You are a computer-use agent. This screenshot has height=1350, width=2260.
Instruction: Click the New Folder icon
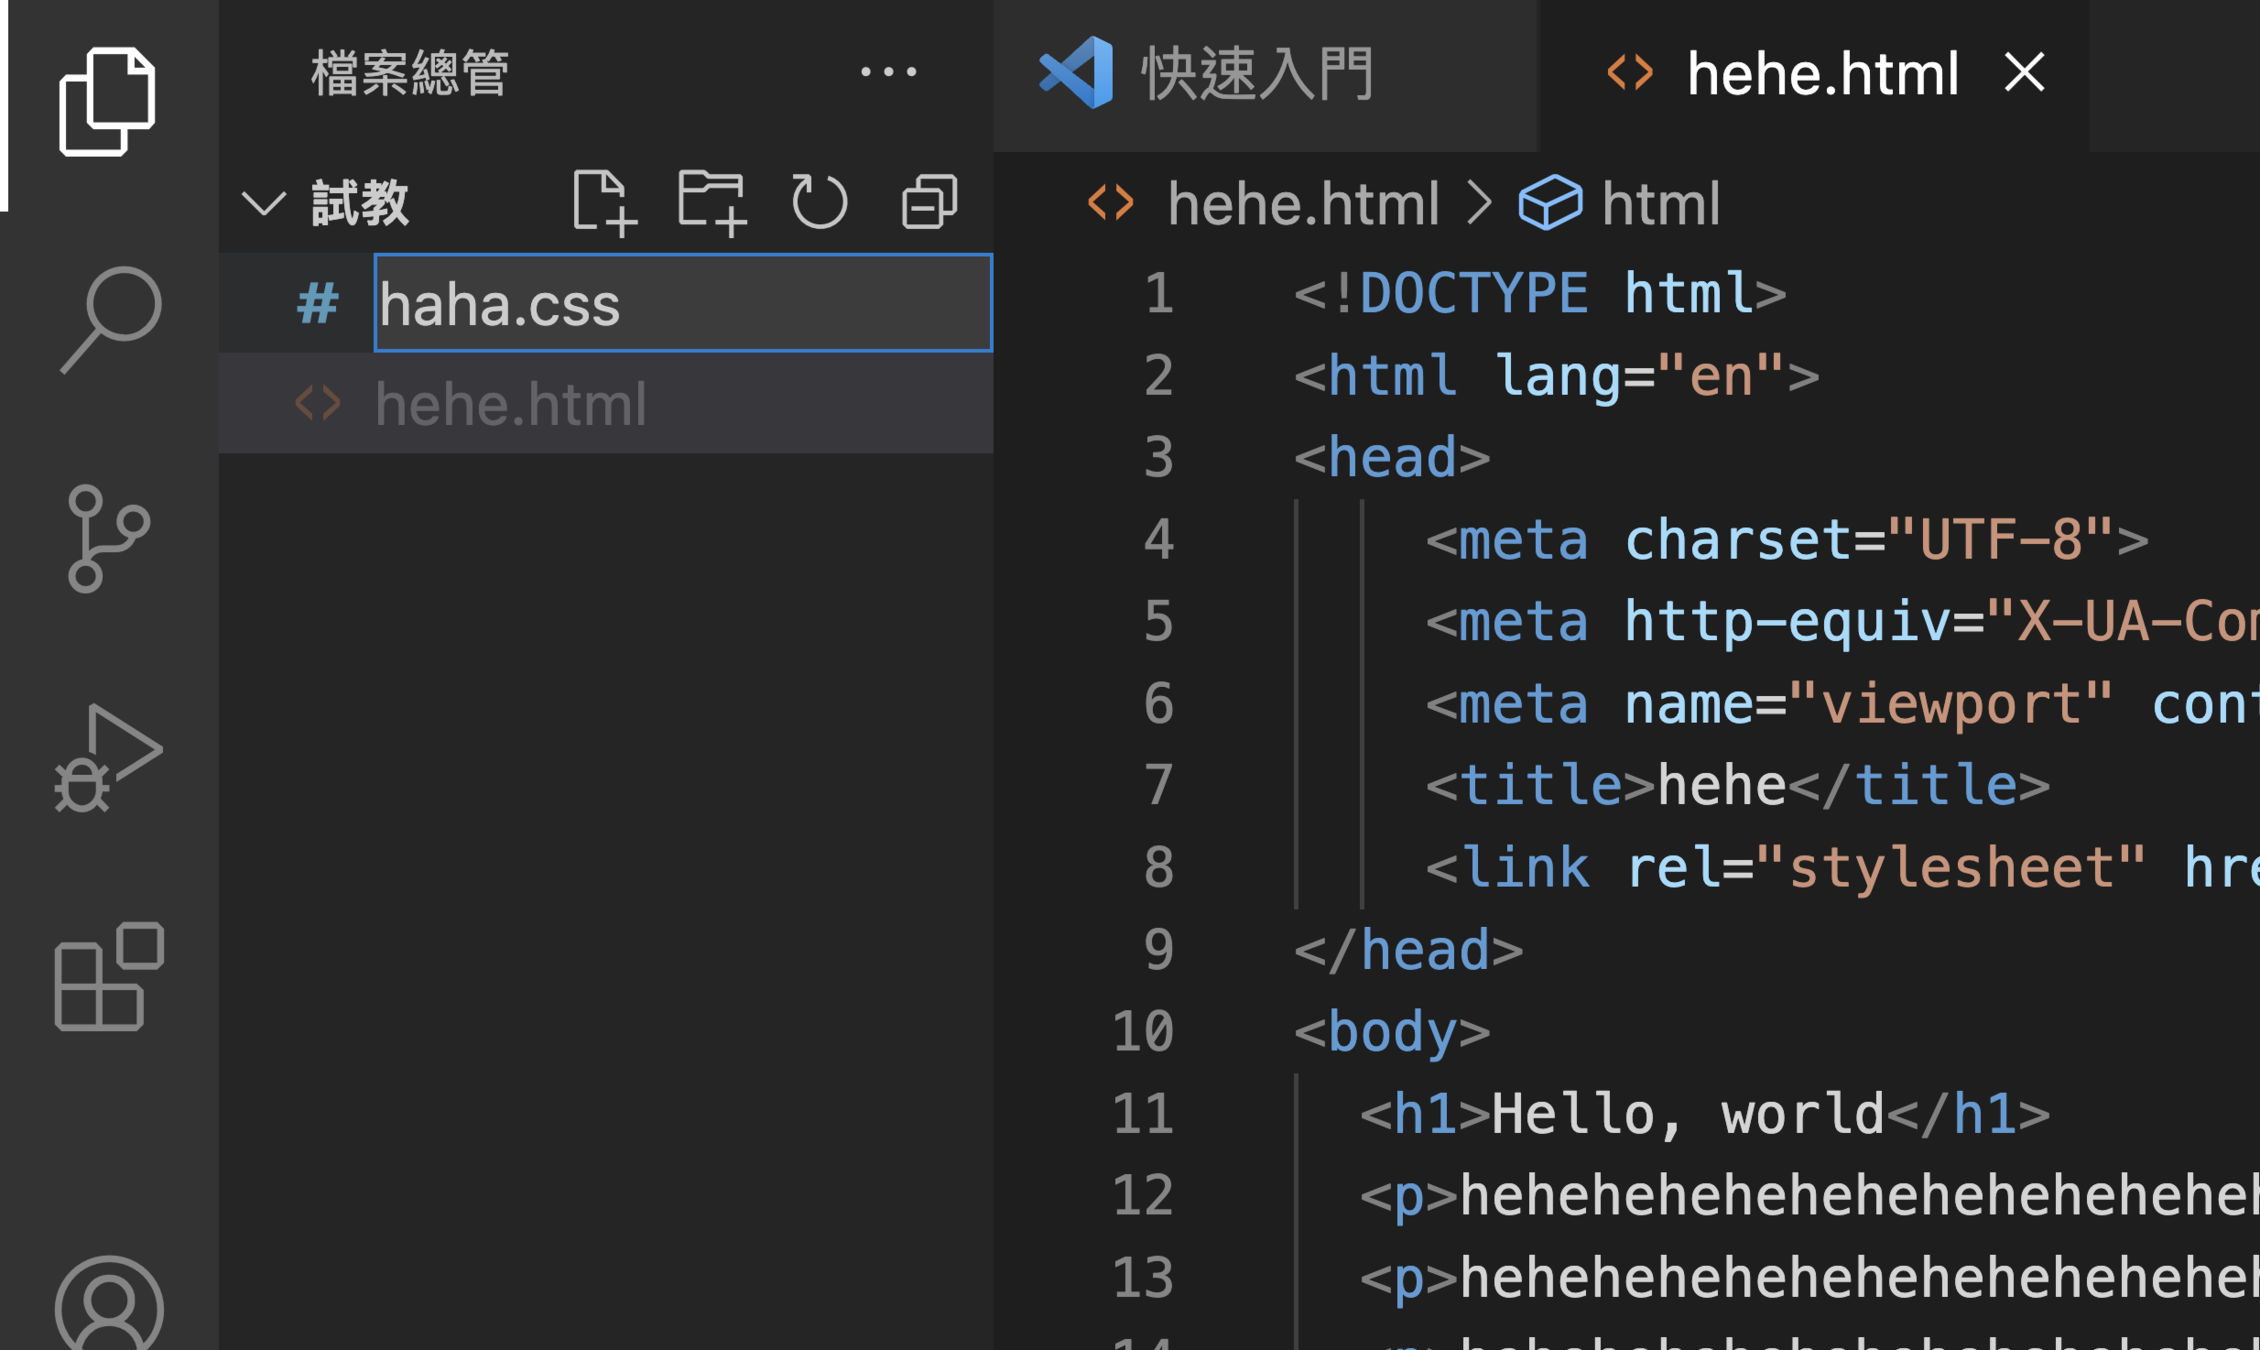711,203
